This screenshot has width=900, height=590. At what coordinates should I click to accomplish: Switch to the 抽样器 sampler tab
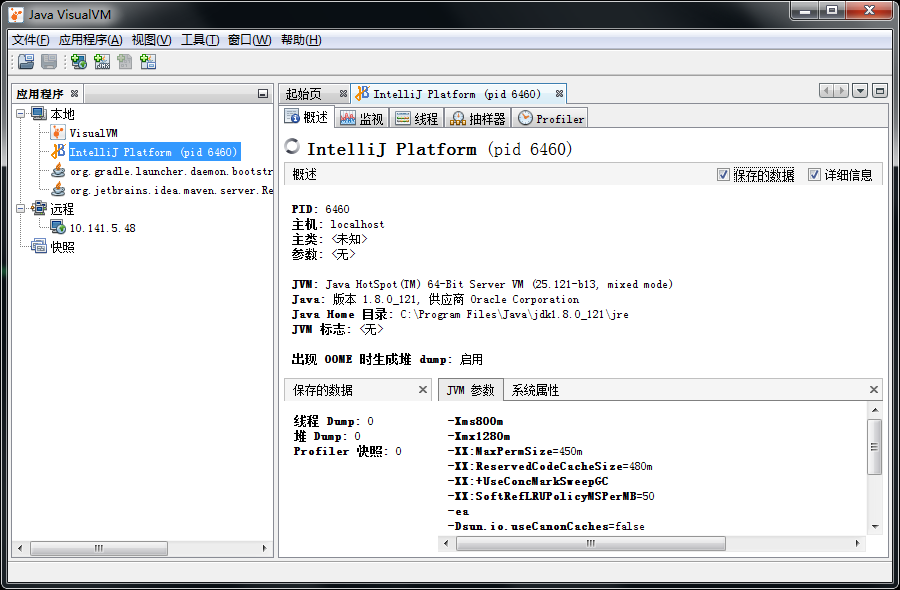pos(478,118)
